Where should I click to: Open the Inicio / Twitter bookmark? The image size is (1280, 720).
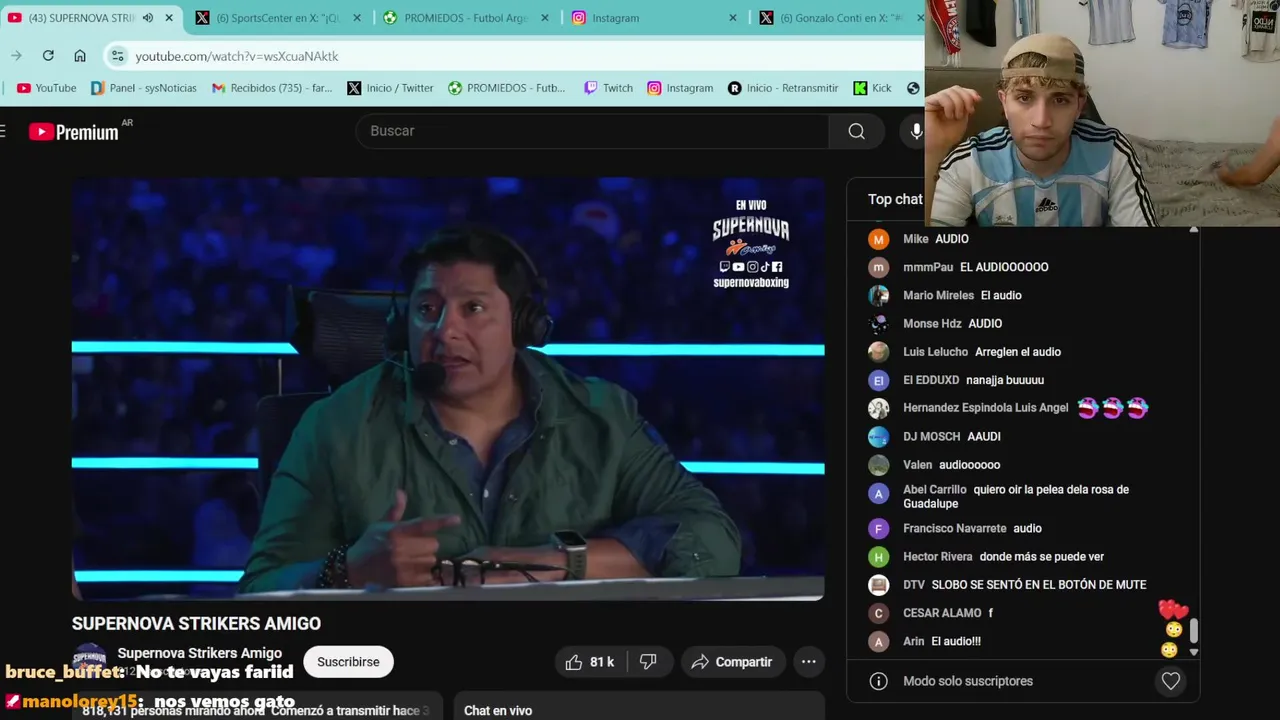pyautogui.click(x=390, y=88)
